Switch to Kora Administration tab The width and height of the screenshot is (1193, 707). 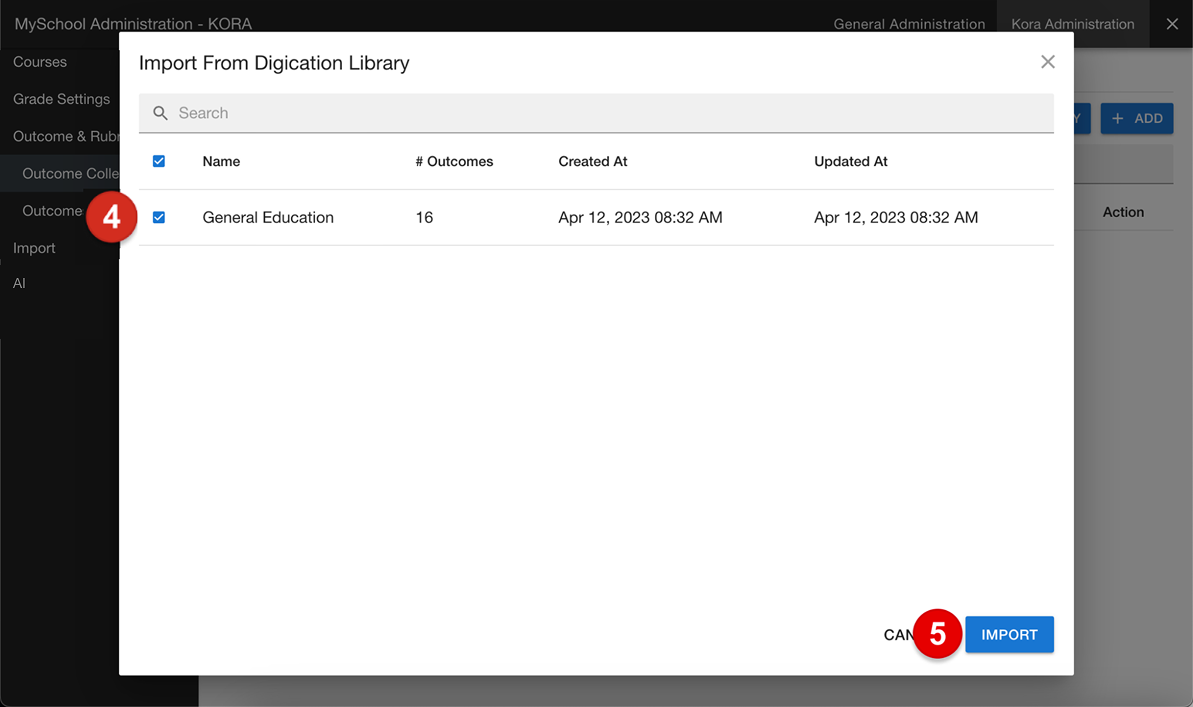point(1072,24)
